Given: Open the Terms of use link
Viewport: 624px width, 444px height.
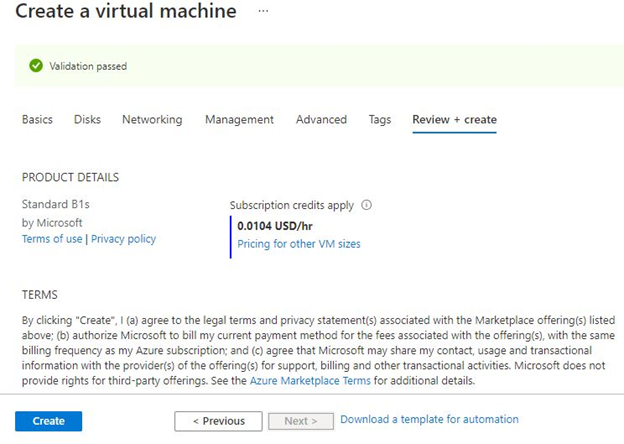Looking at the screenshot, I should 52,239.
